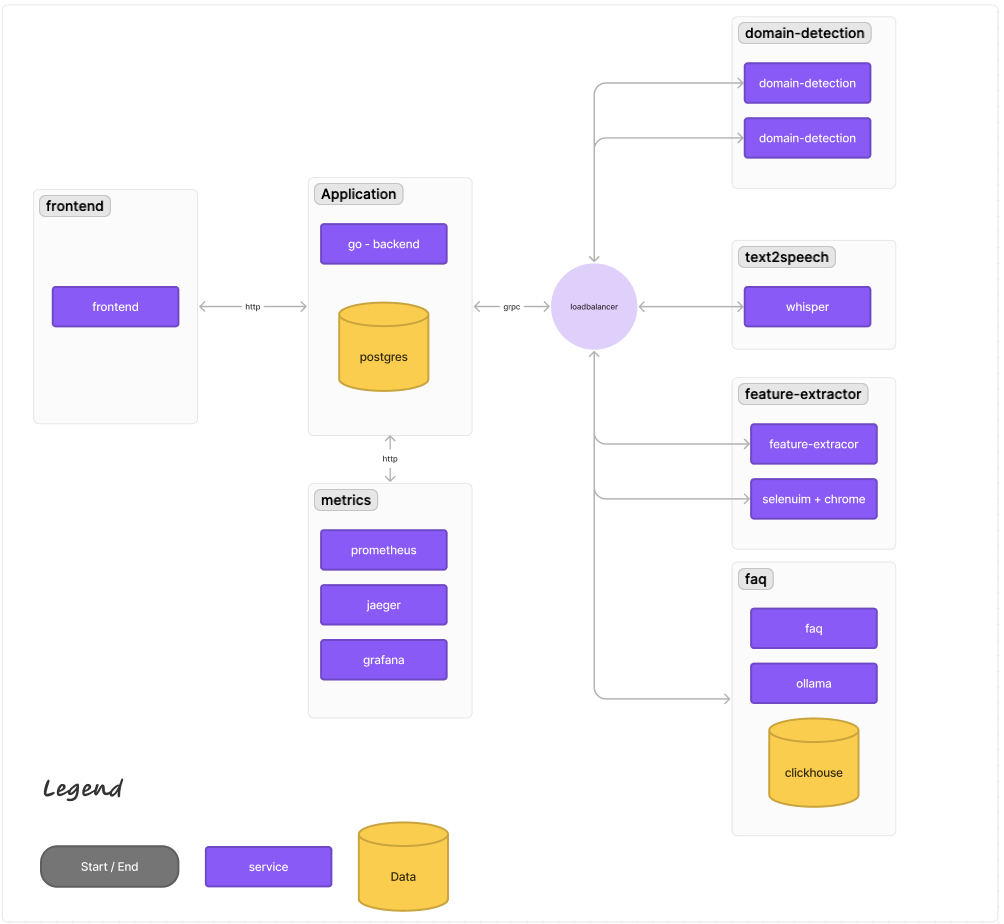Screen dimensions: 1004x924
Task: Click the feature-extractor section title label
Action: coord(803,394)
